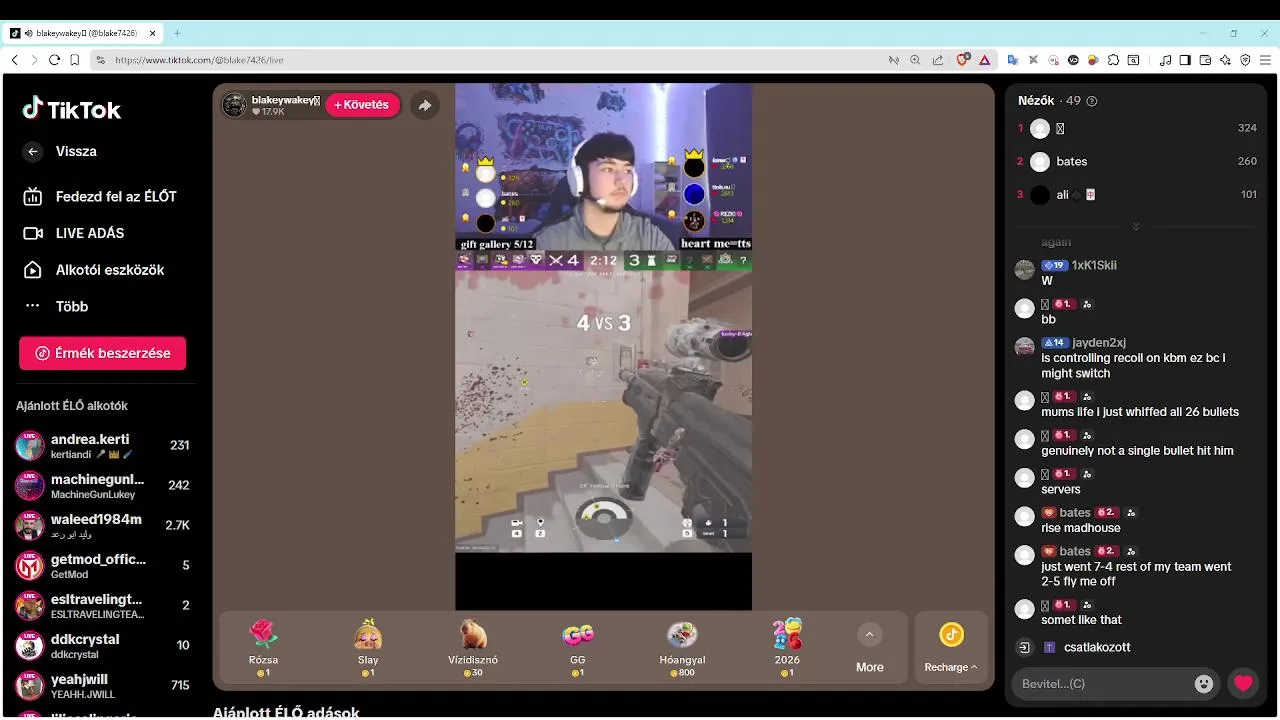Open the browser hamburger menu
Screen dimensions: 1280x720
pos(1265,60)
